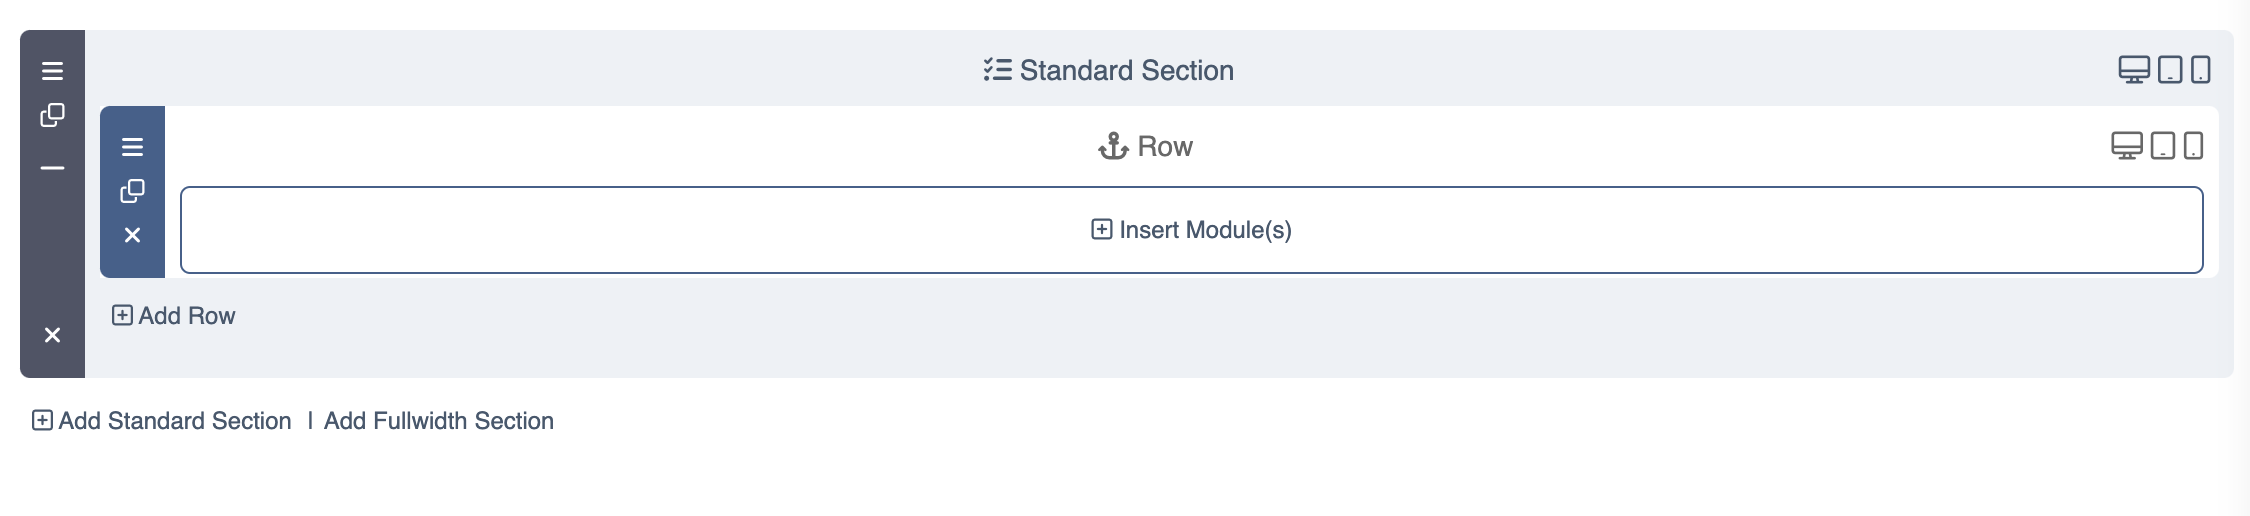Duplicate the Row with the copy icon
The width and height of the screenshot is (2250, 516).
[132, 191]
